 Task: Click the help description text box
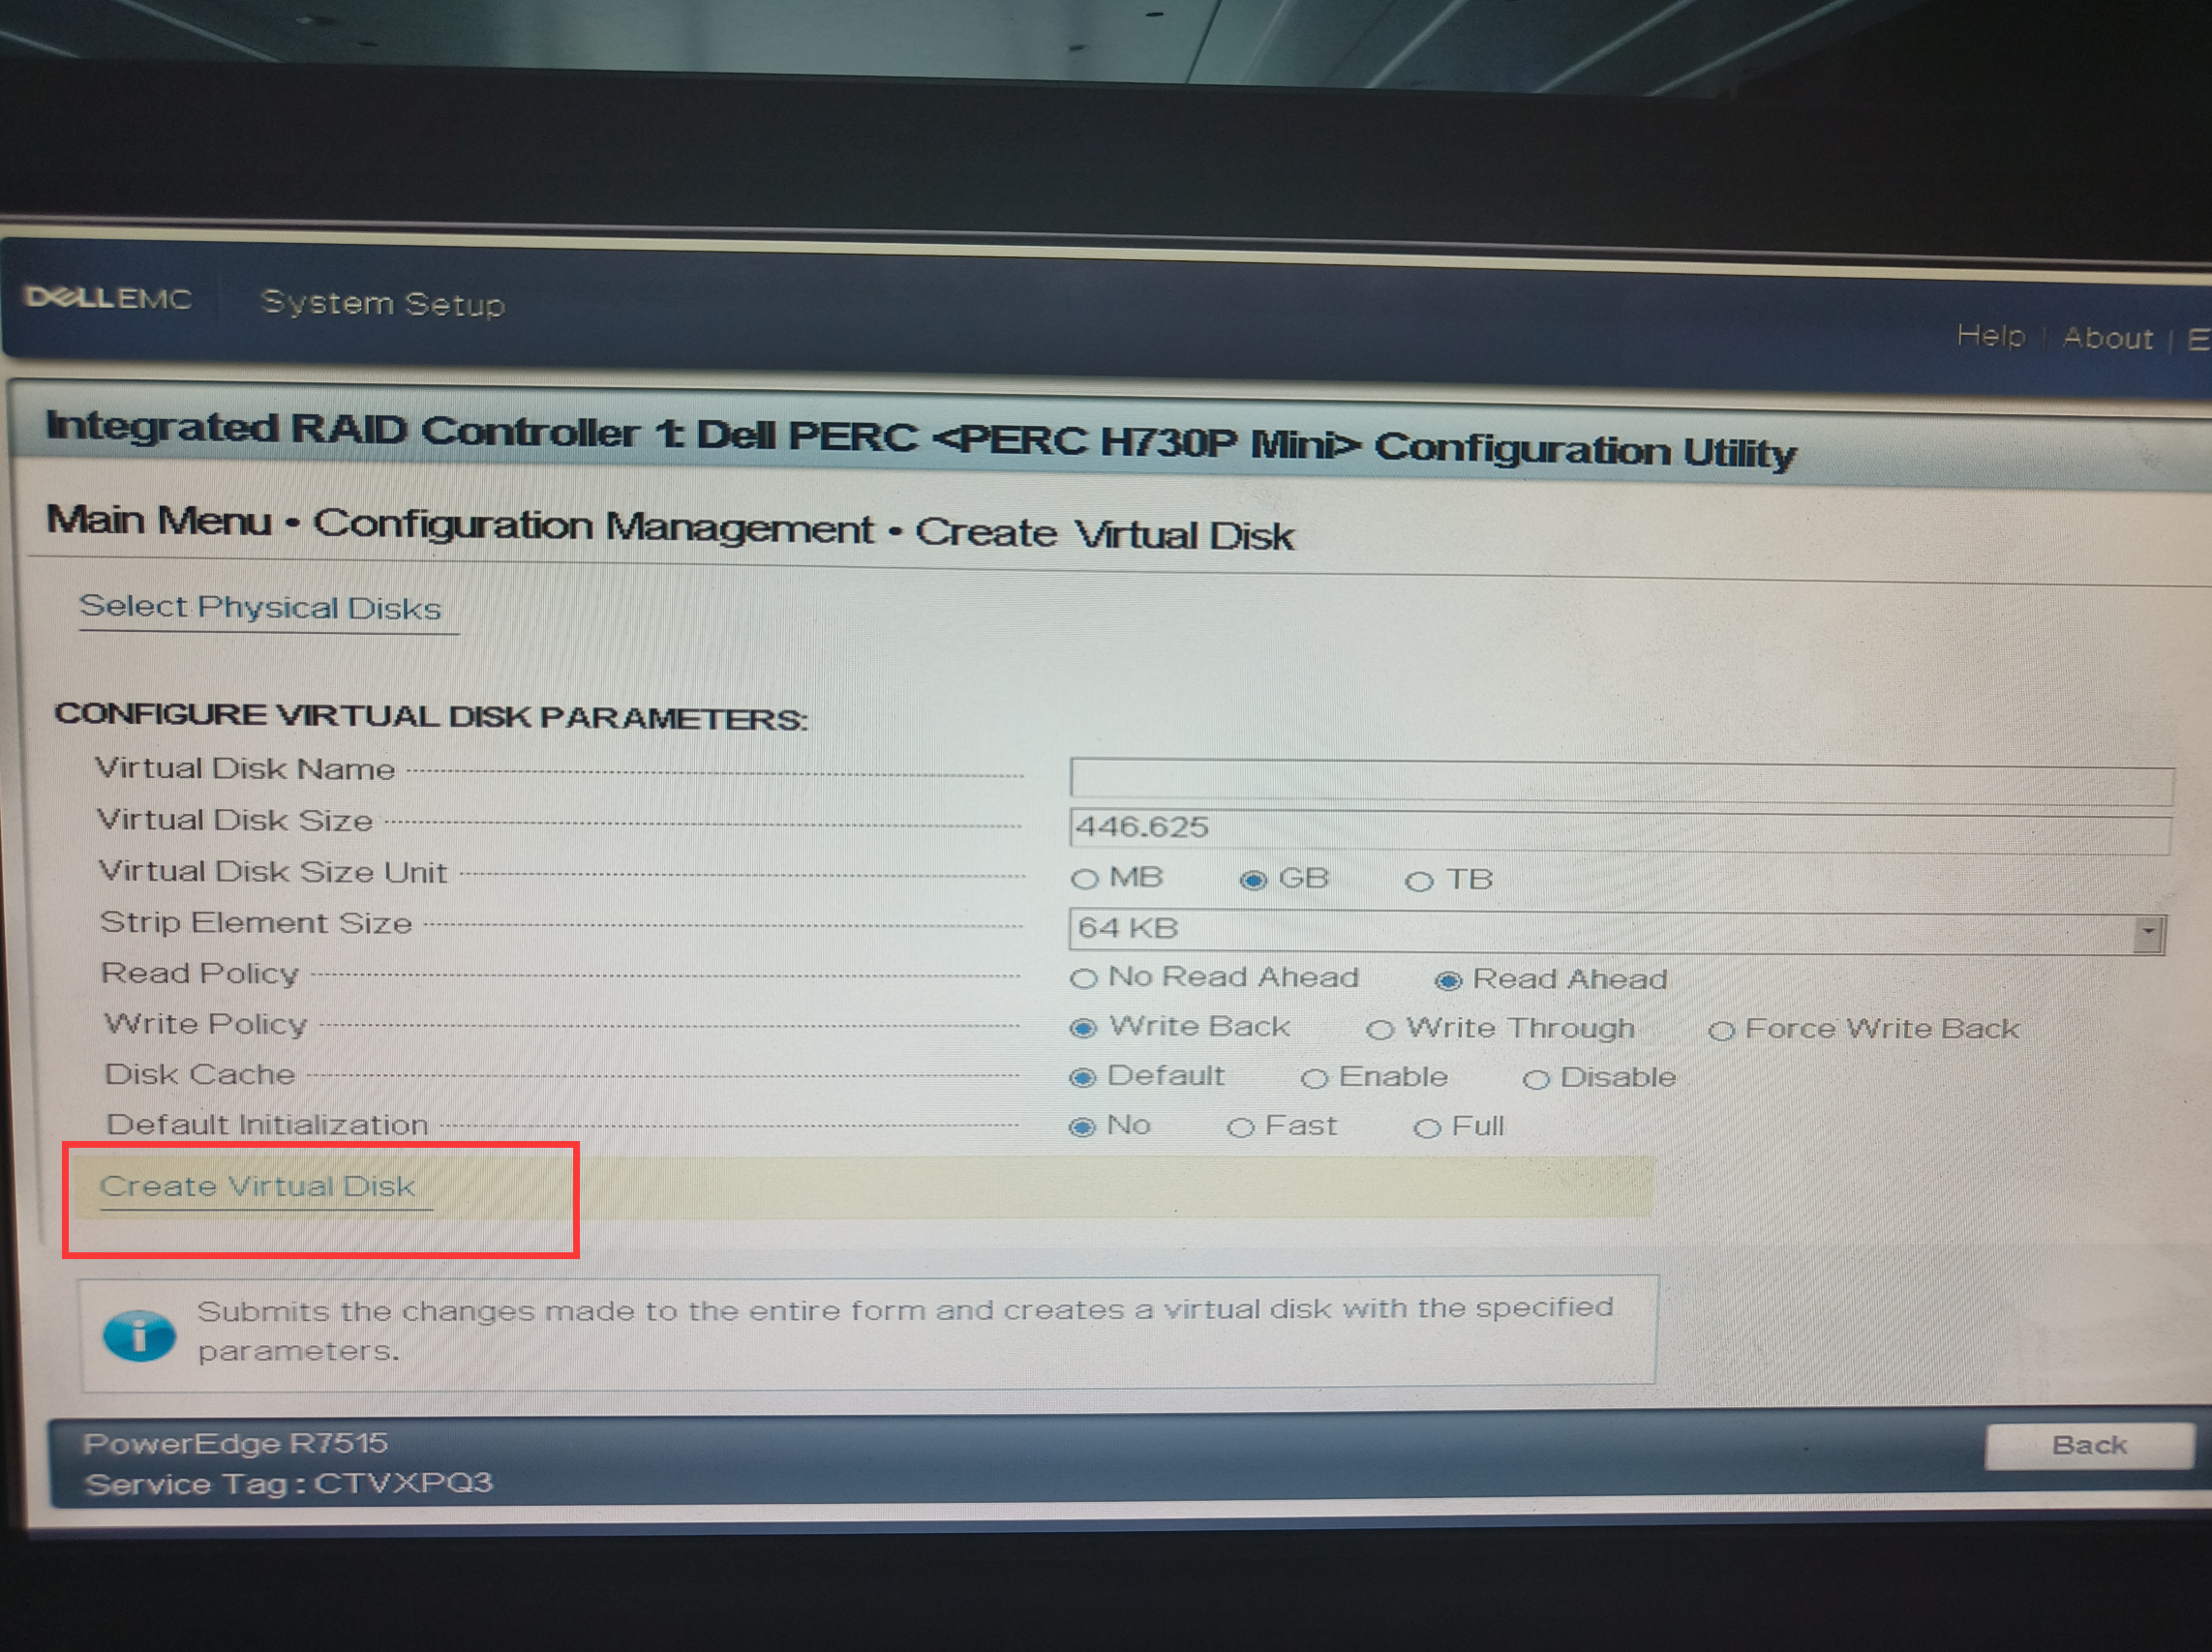tap(868, 1331)
